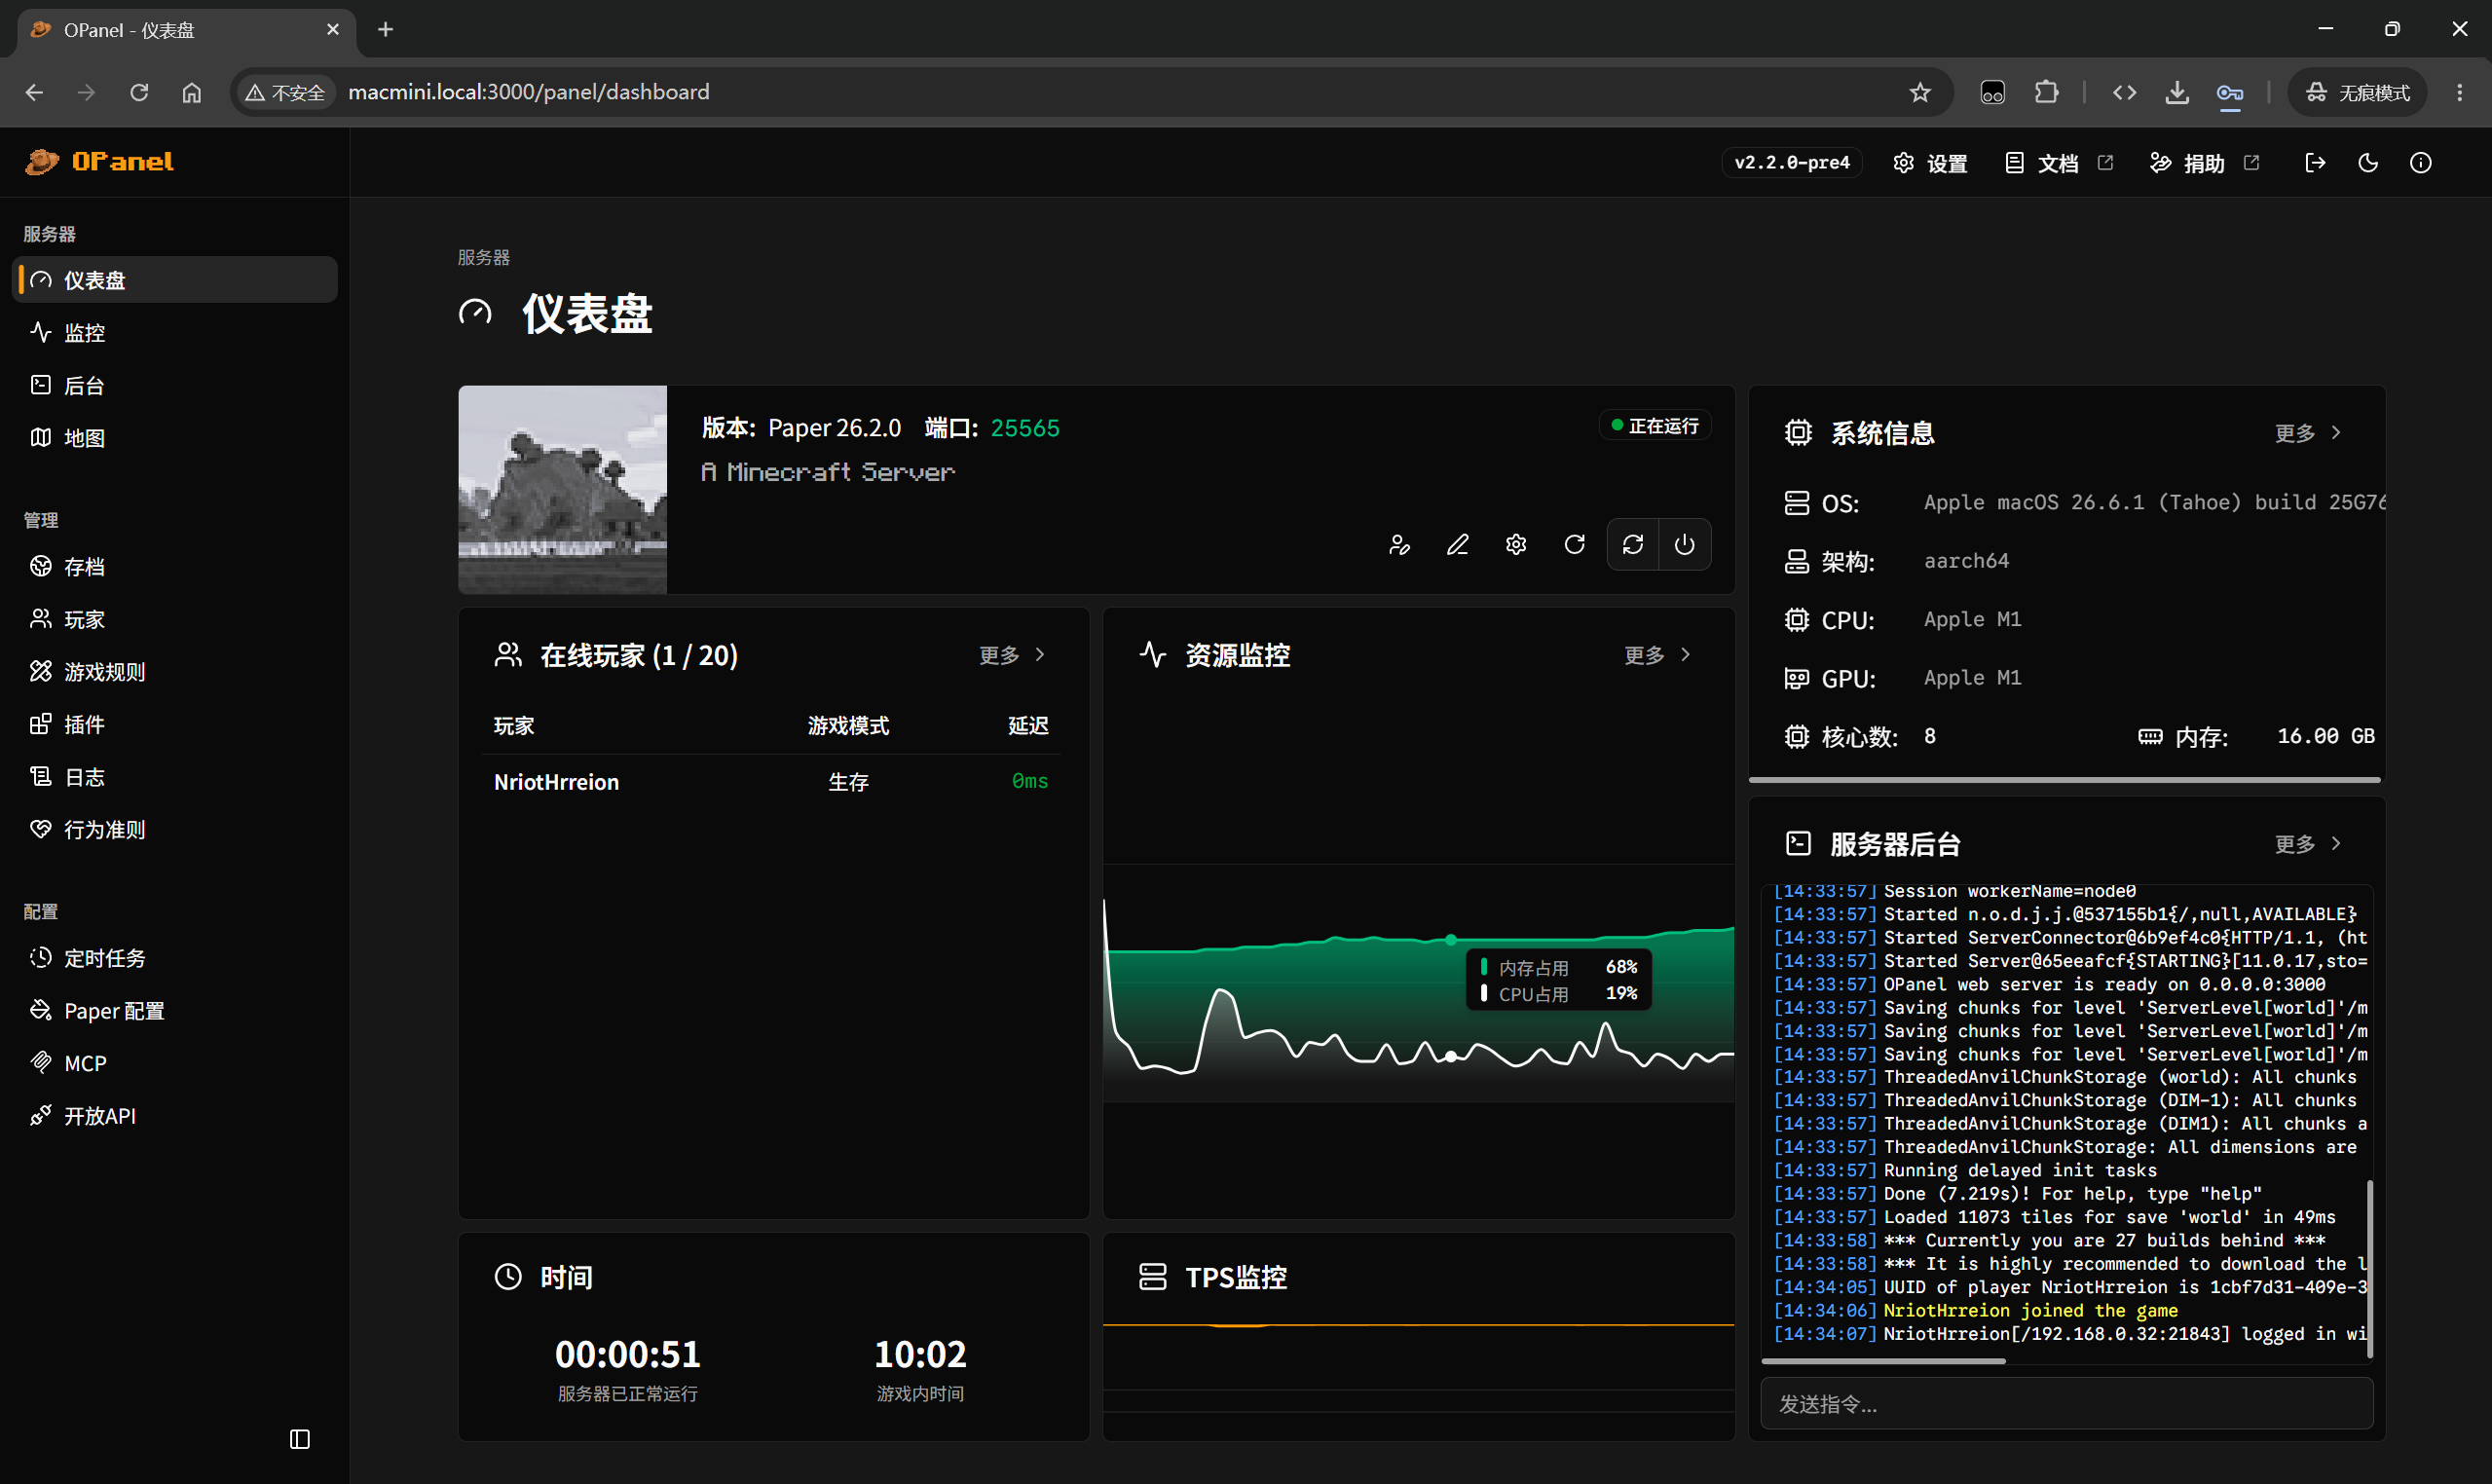Open Paper 配置 in the sidebar

(x=176, y=1011)
